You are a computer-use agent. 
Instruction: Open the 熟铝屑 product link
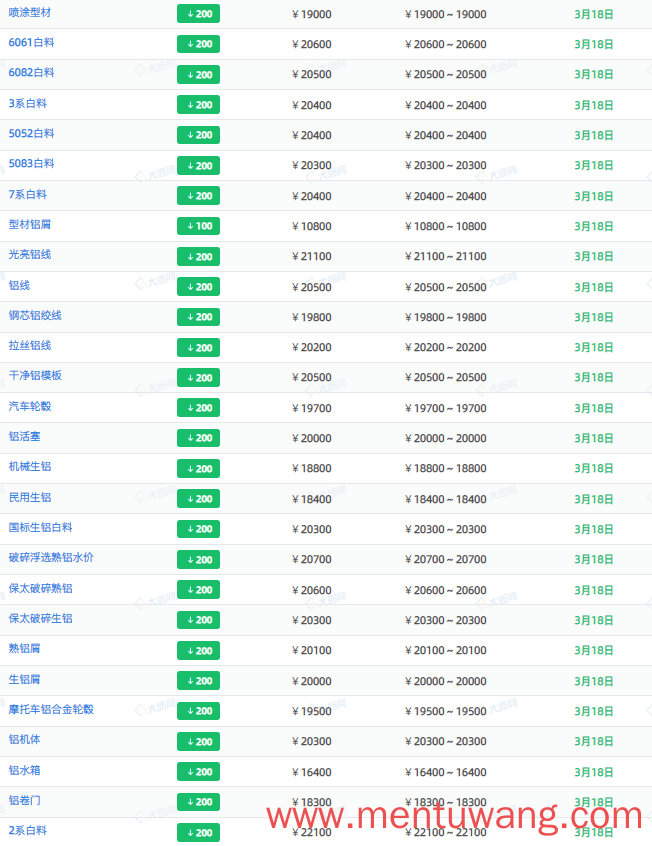24,649
